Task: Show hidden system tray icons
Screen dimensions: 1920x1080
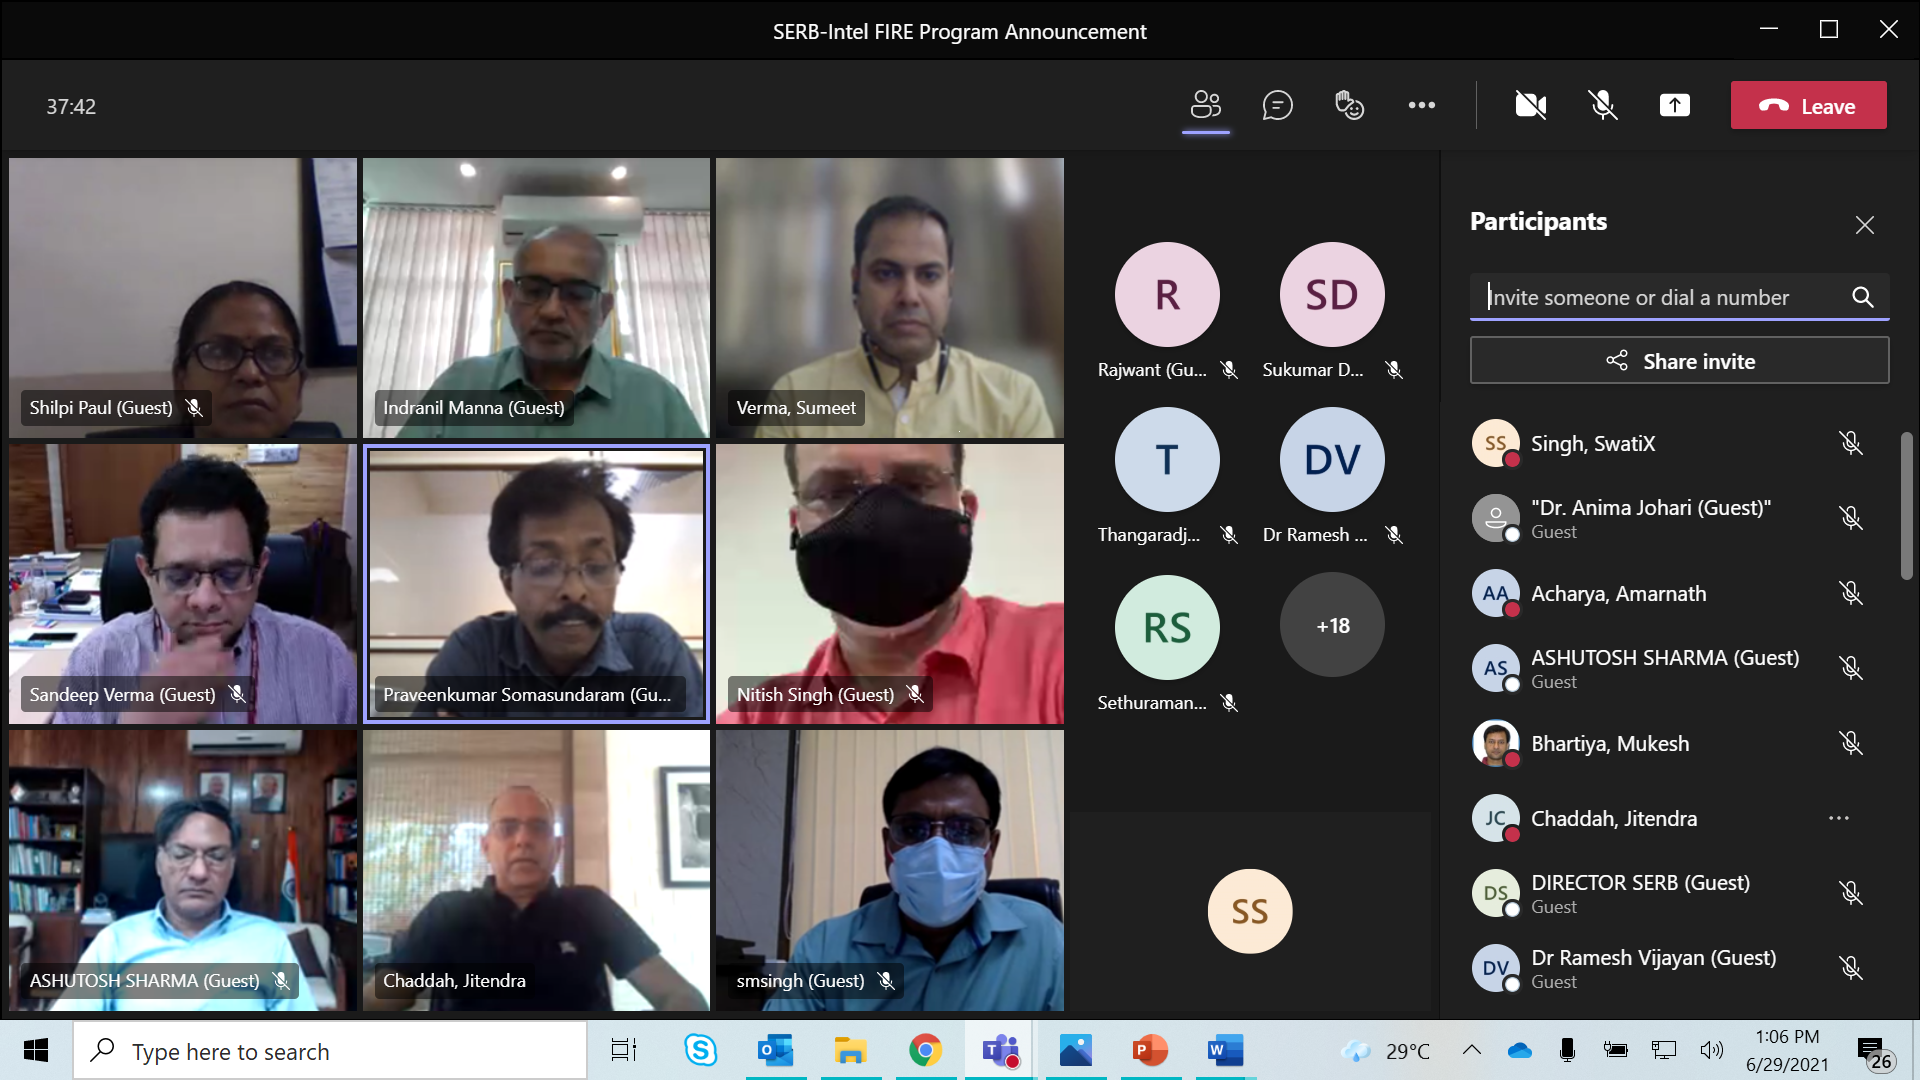Action: (x=1471, y=1050)
